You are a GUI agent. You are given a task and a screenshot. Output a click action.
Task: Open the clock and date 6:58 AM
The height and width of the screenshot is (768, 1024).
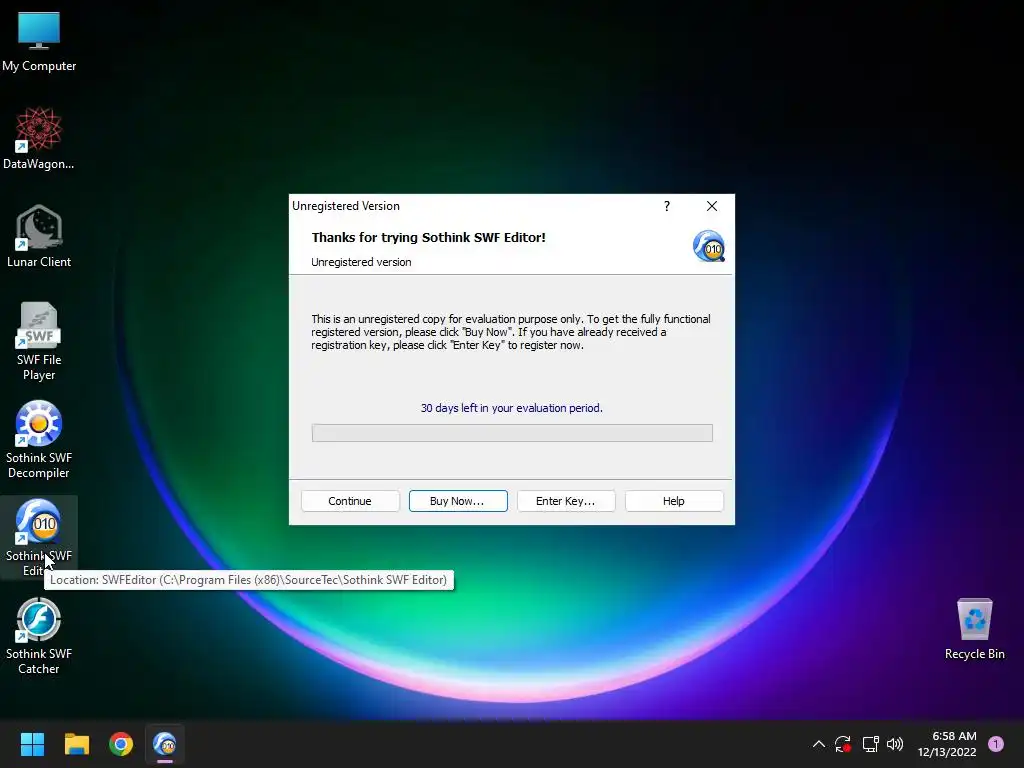947,744
